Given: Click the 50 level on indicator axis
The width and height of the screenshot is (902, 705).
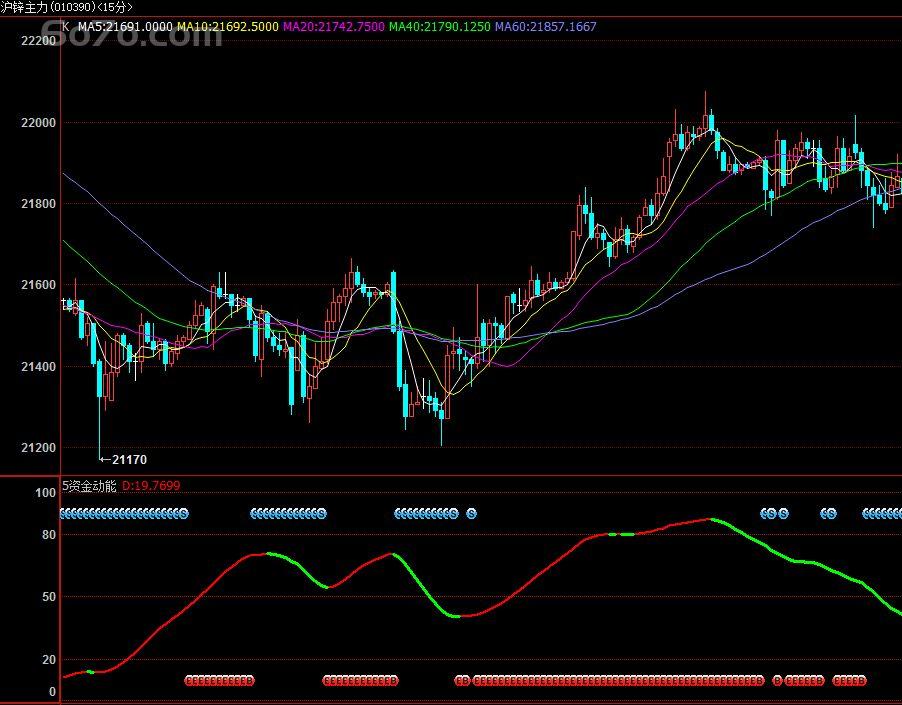Looking at the screenshot, I should 49,597.
